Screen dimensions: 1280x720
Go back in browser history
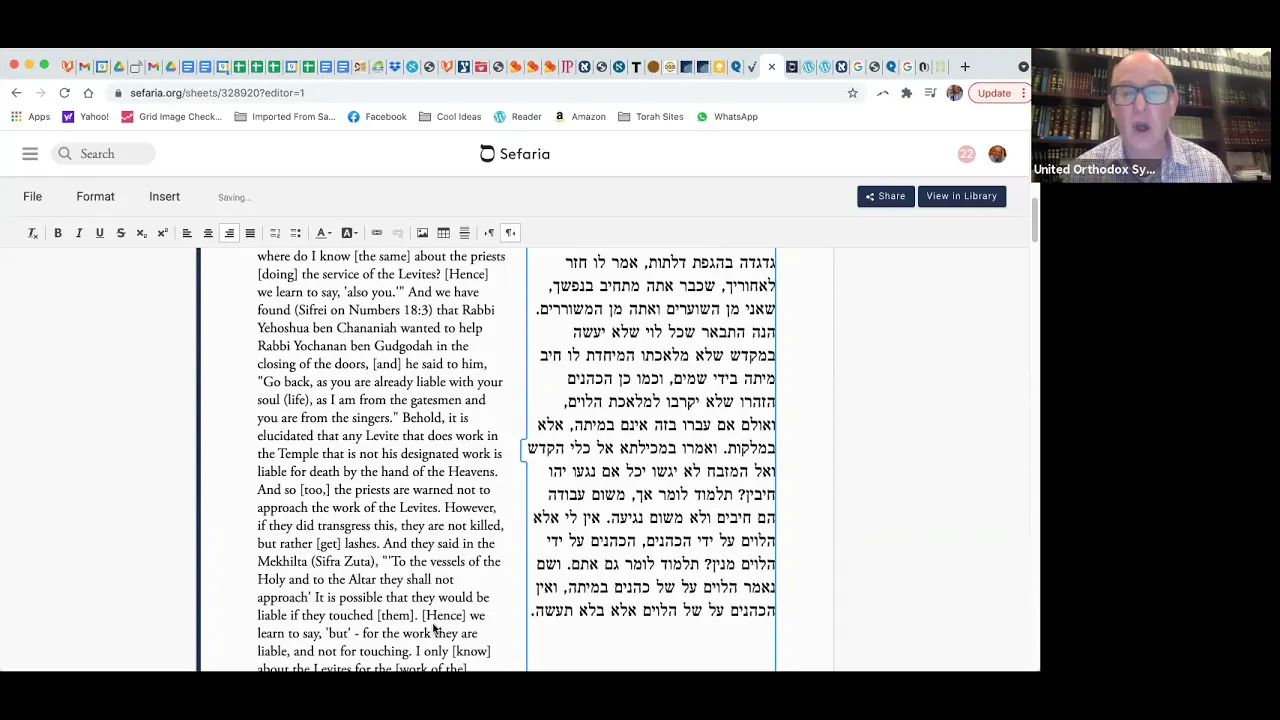(16, 93)
